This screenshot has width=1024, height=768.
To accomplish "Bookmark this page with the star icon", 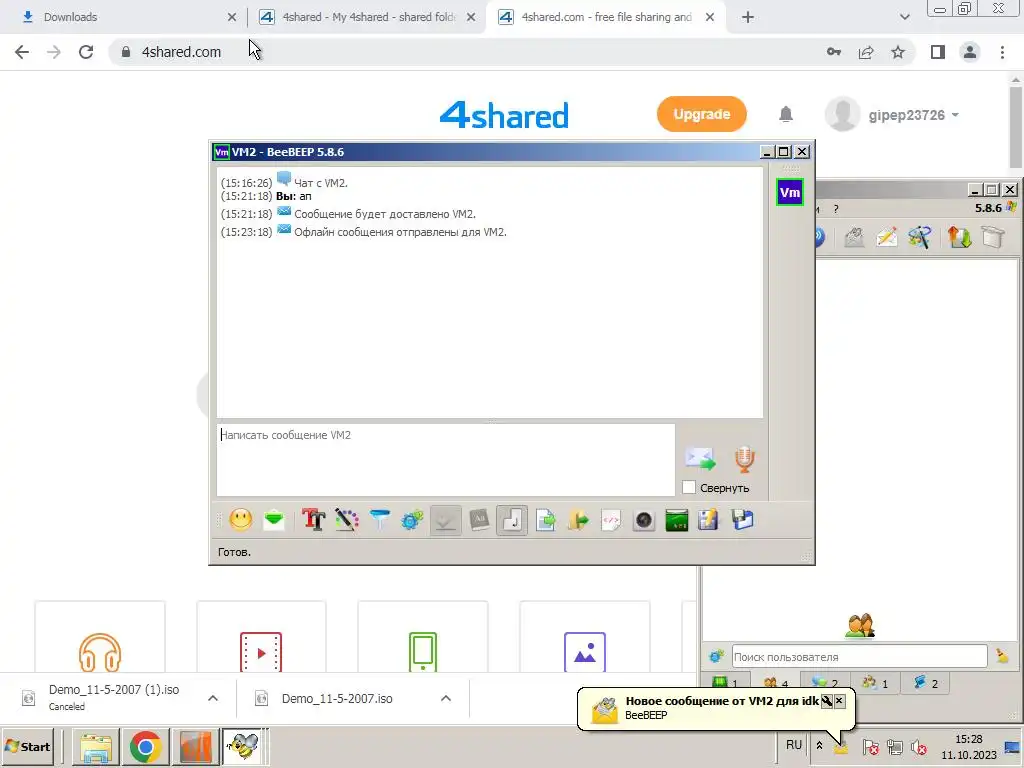I will 898,52.
